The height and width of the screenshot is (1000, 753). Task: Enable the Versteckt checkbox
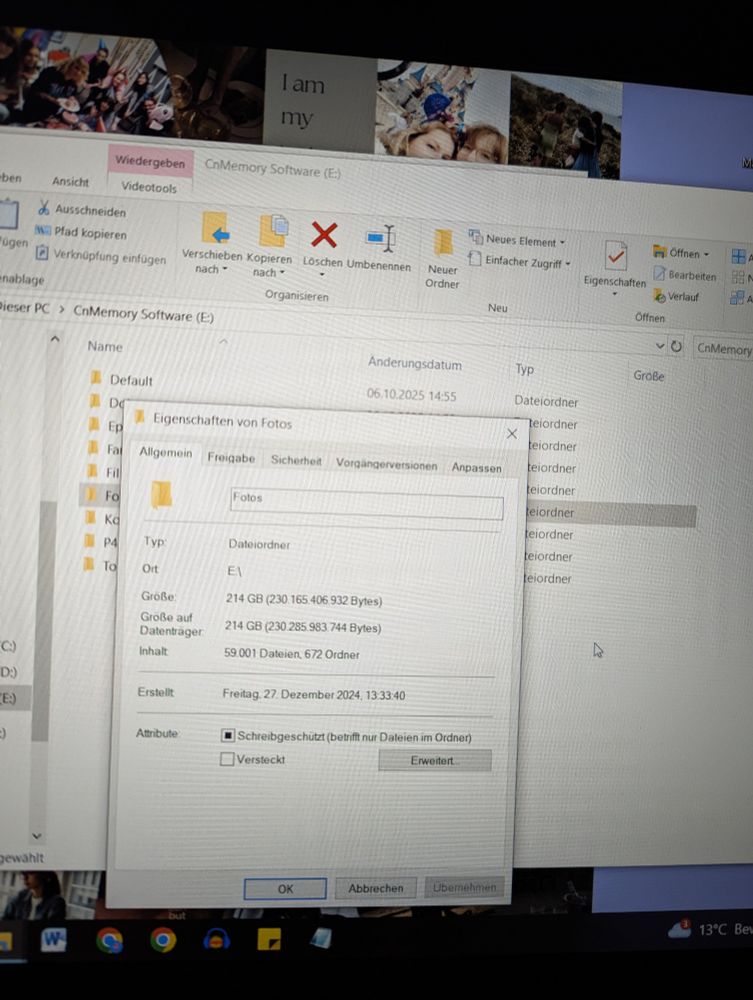click(x=226, y=759)
